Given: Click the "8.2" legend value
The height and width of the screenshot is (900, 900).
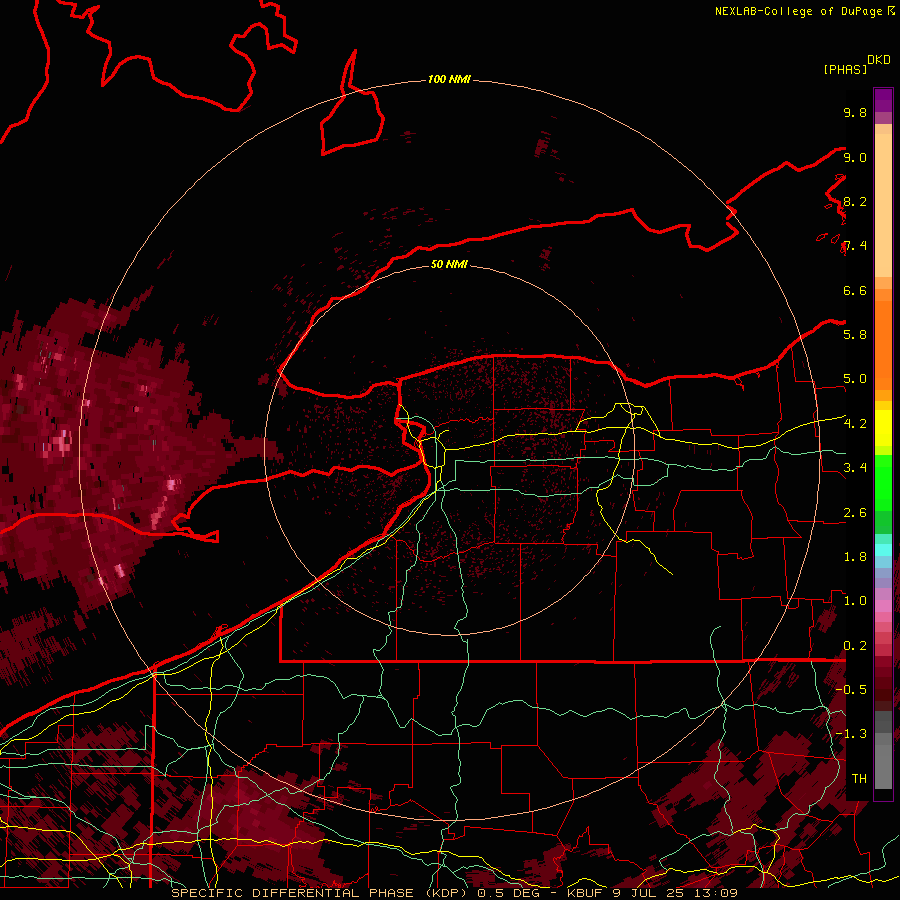Looking at the screenshot, I should point(855,201).
